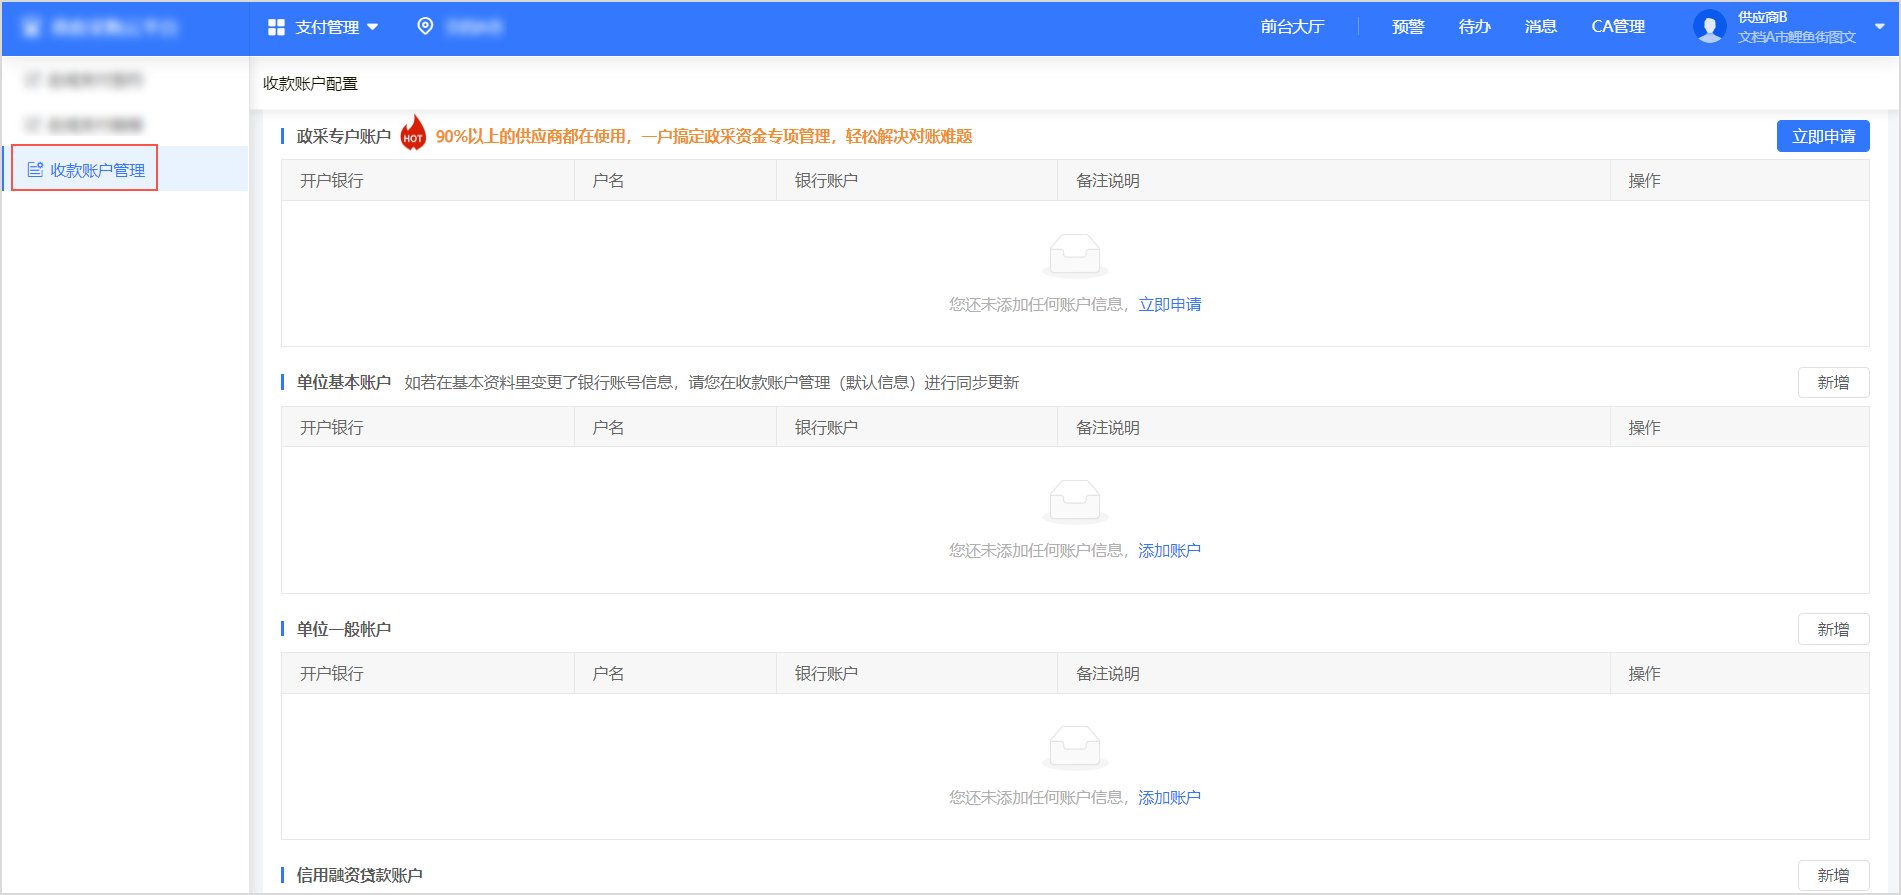
Task: Click the first blurred sidebar menu item
Action: (126, 79)
